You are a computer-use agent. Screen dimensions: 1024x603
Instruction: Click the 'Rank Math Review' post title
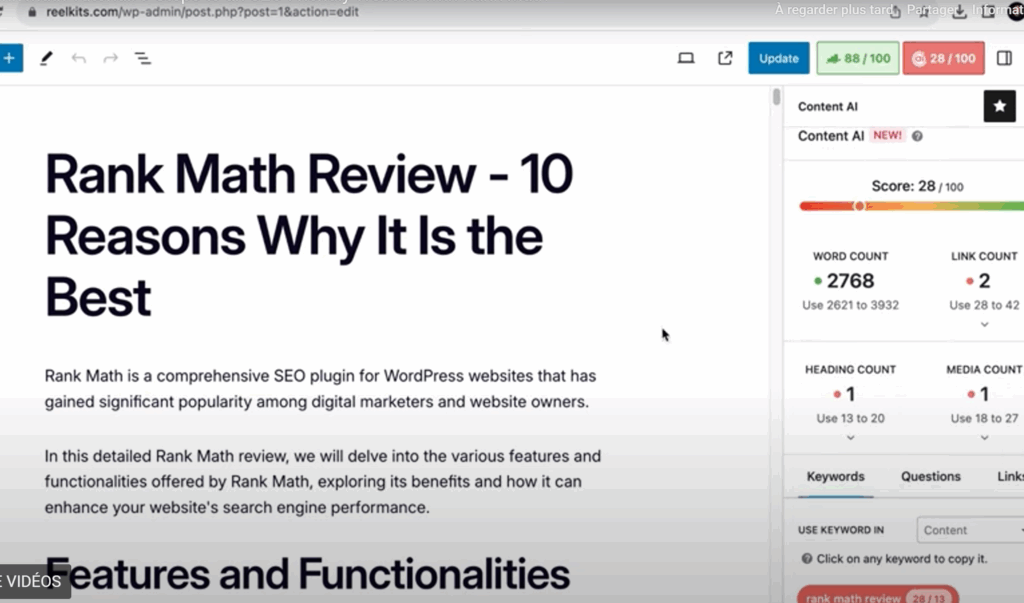tap(309, 235)
